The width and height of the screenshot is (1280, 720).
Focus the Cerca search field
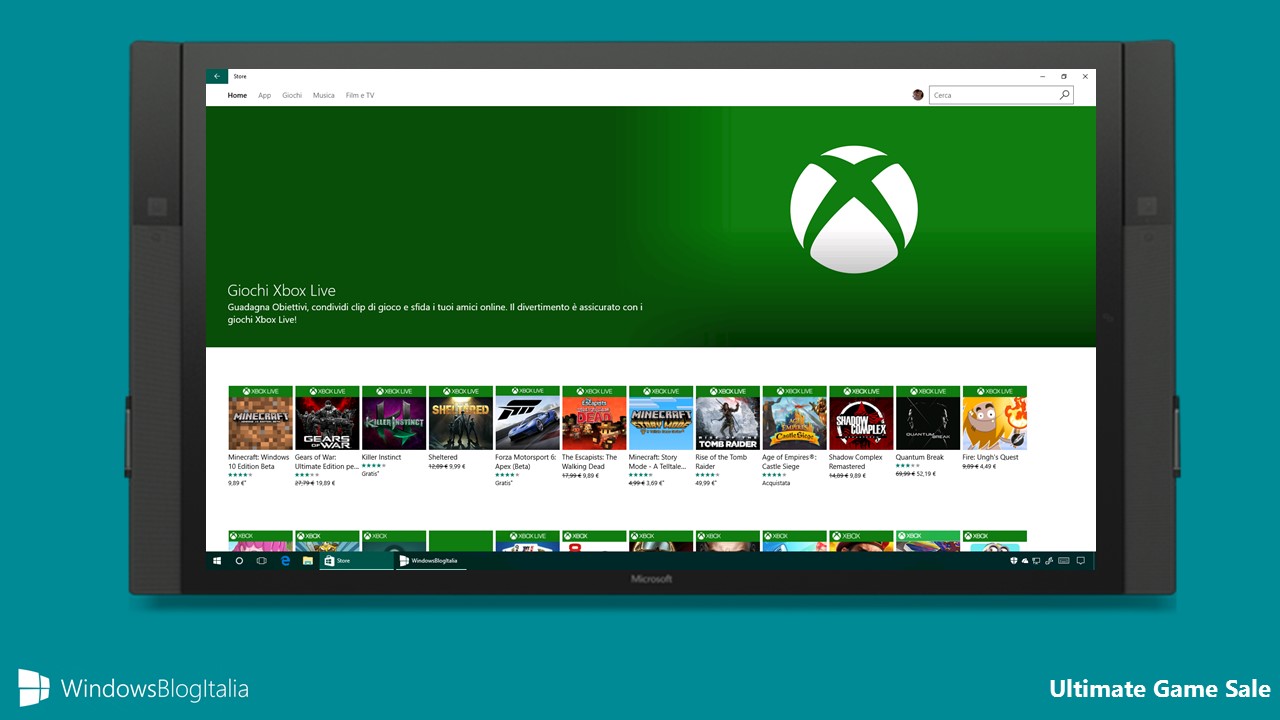[x=1001, y=95]
